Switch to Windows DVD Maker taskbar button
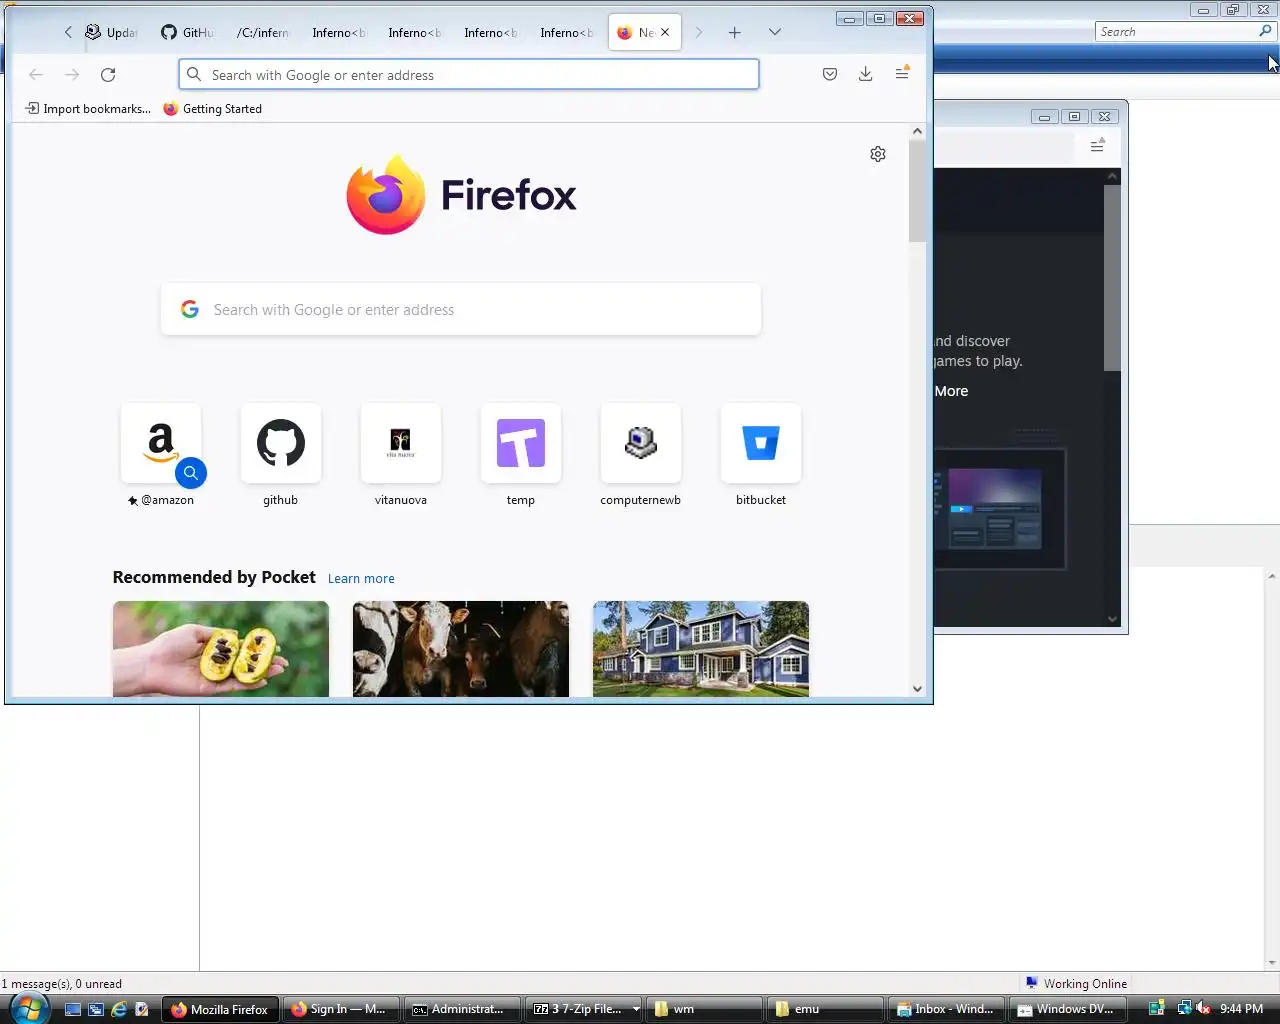Image resolution: width=1280 pixels, height=1024 pixels. click(1067, 1009)
